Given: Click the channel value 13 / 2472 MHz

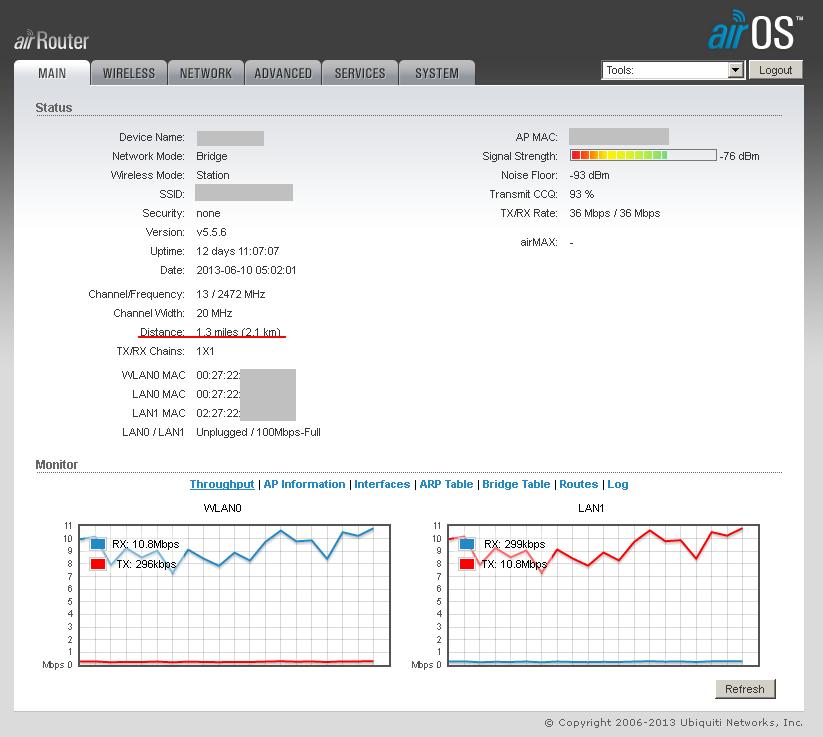Looking at the screenshot, I should pyautogui.click(x=230, y=294).
